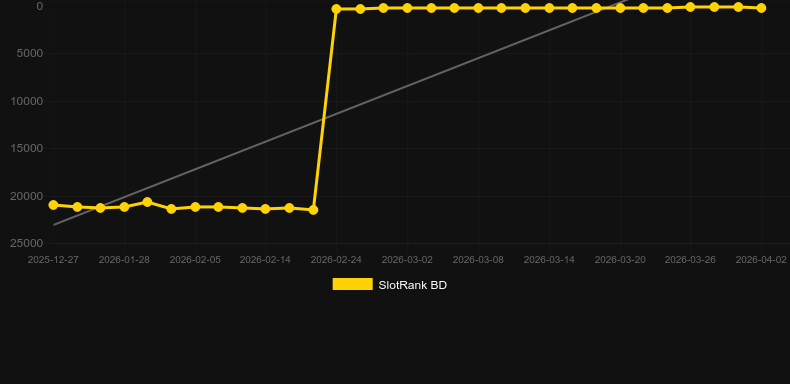Select the data point above 2026-03-08
This screenshot has height=384, width=790.
coord(478,8)
